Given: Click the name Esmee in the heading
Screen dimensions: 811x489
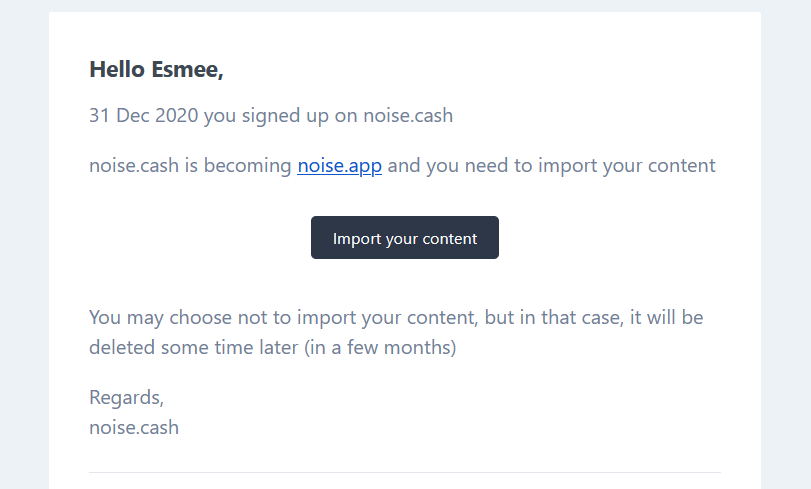Looking at the screenshot, I should [x=187, y=69].
